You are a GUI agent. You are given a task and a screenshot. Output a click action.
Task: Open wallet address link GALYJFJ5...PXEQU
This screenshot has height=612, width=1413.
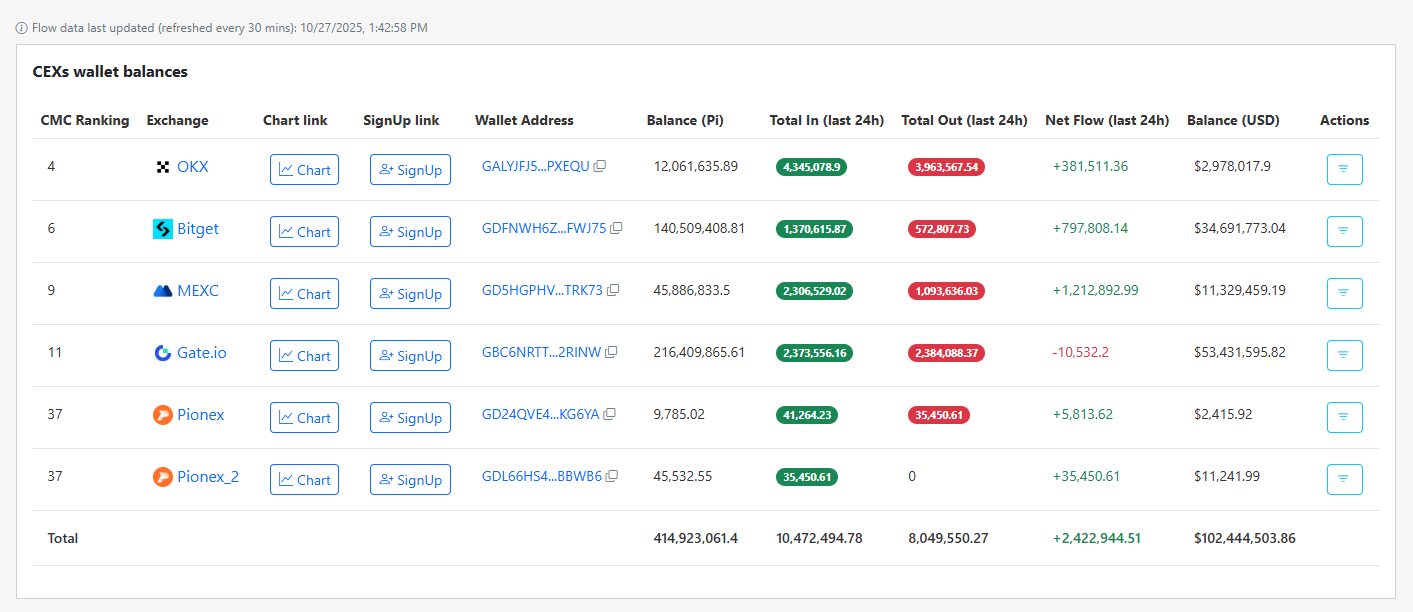[537, 166]
